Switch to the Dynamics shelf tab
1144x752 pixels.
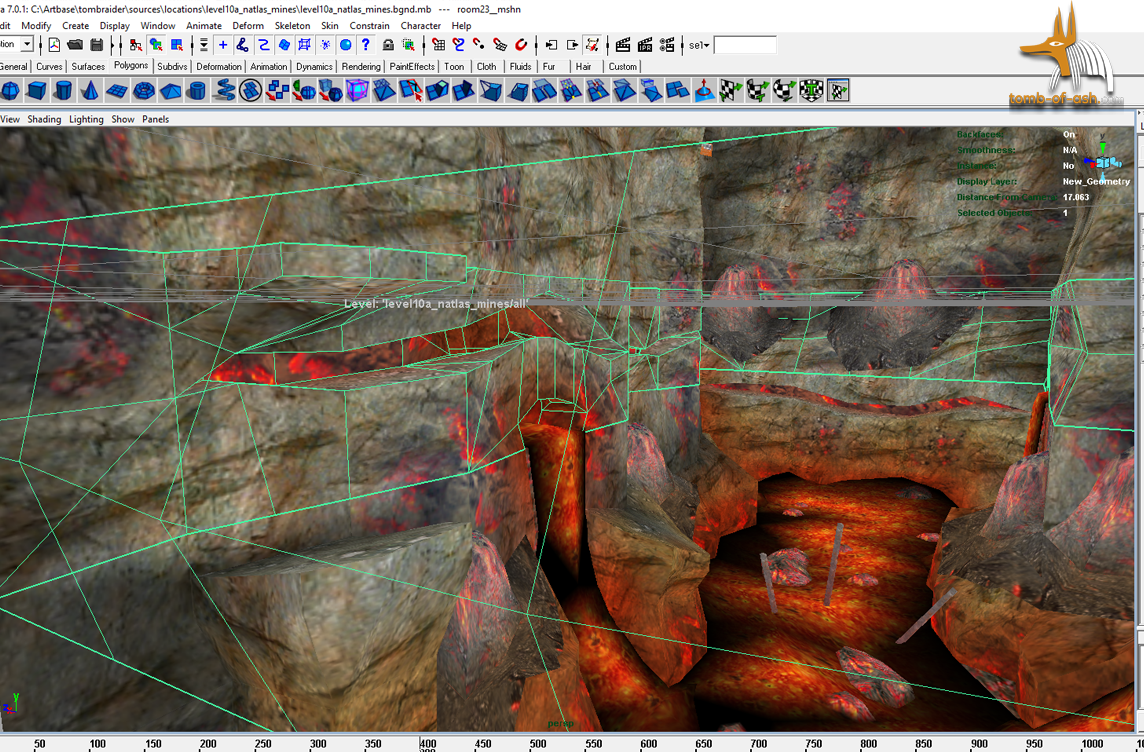[x=314, y=66]
